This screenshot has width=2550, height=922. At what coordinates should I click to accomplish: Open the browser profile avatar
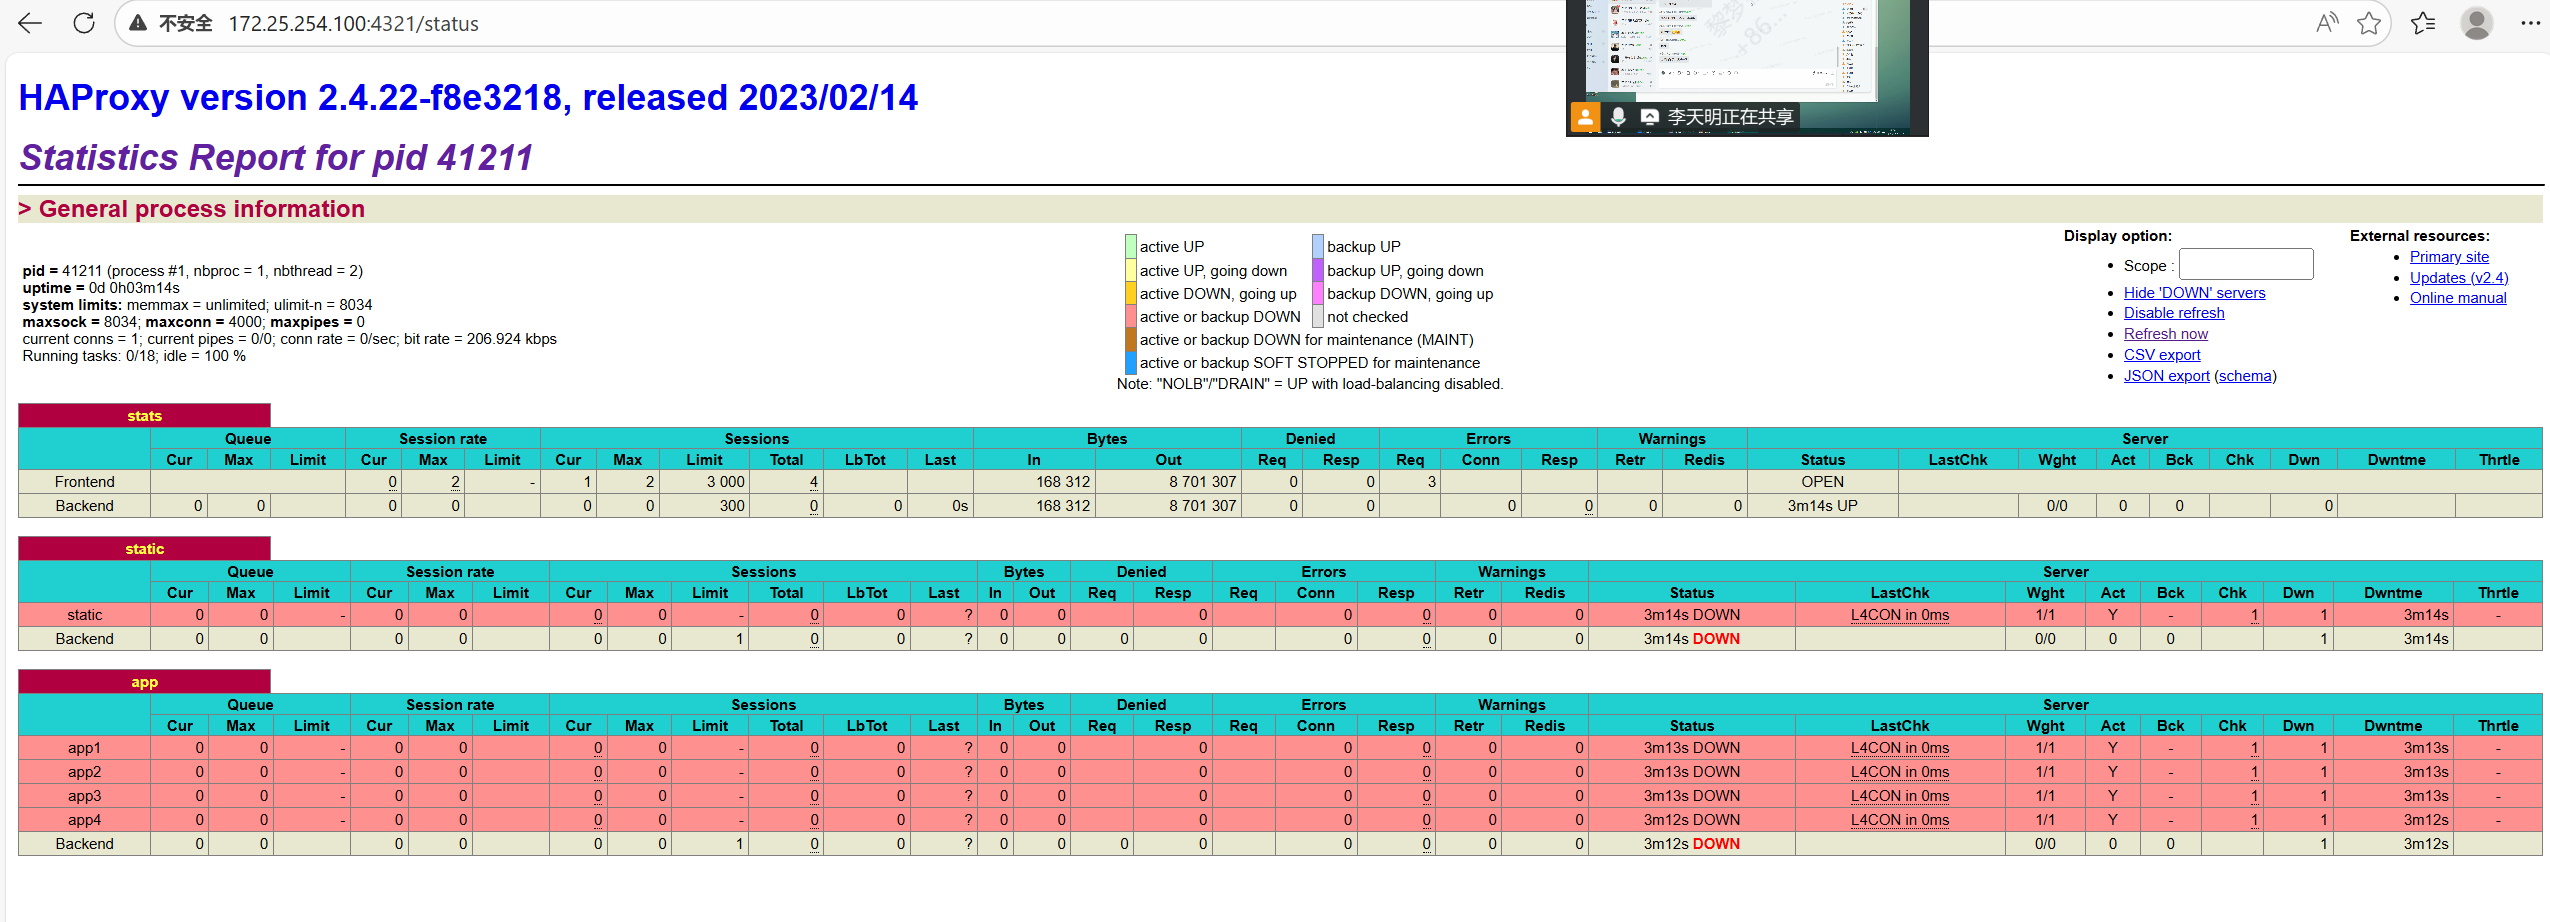[x=2477, y=23]
